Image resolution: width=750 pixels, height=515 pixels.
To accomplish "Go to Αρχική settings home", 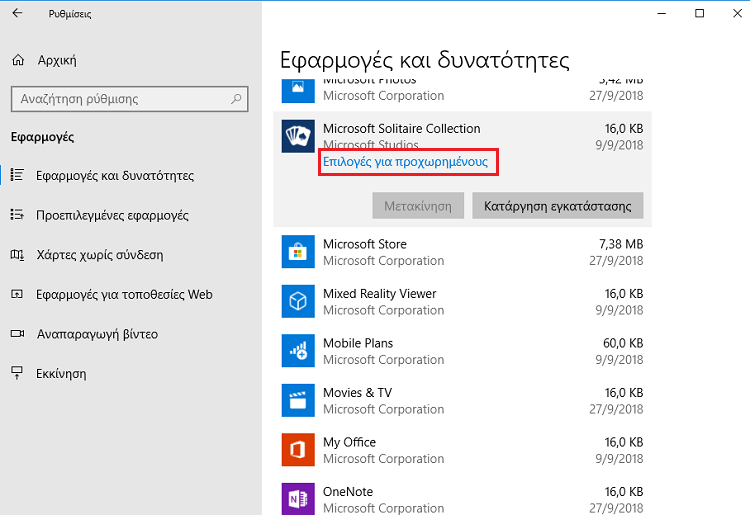I will tap(57, 60).
